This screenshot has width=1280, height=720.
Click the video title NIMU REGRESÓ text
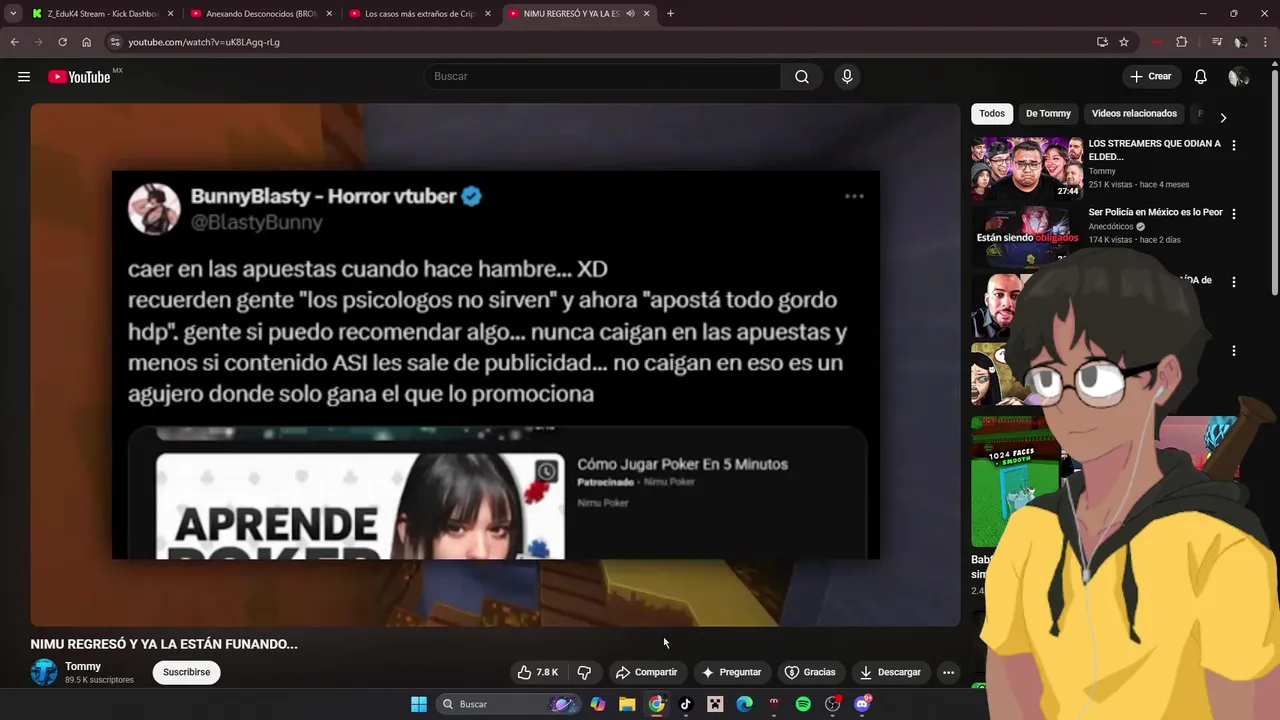(x=164, y=644)
